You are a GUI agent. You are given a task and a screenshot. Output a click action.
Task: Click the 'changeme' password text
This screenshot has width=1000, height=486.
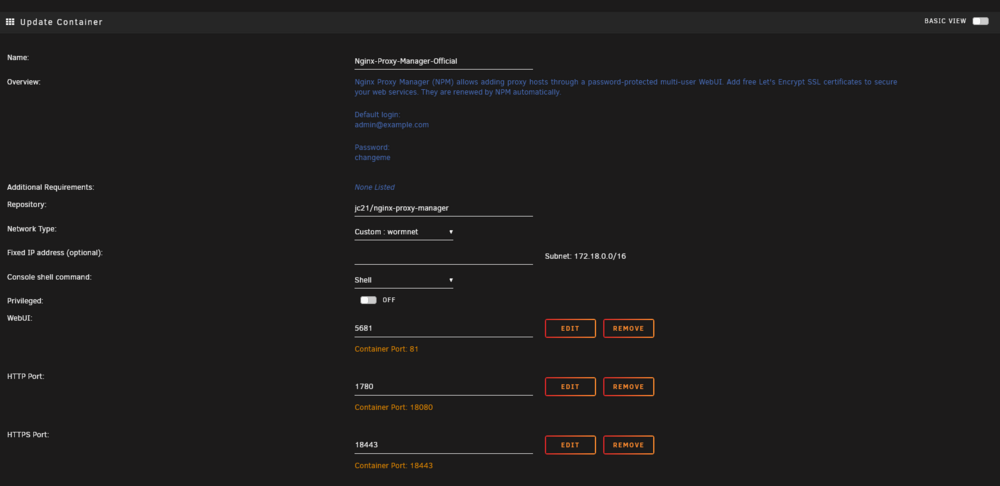coord(372,158)
